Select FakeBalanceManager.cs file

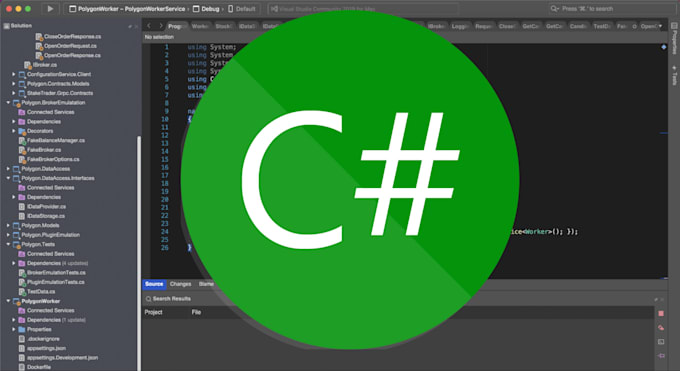(x=56, y=141)
